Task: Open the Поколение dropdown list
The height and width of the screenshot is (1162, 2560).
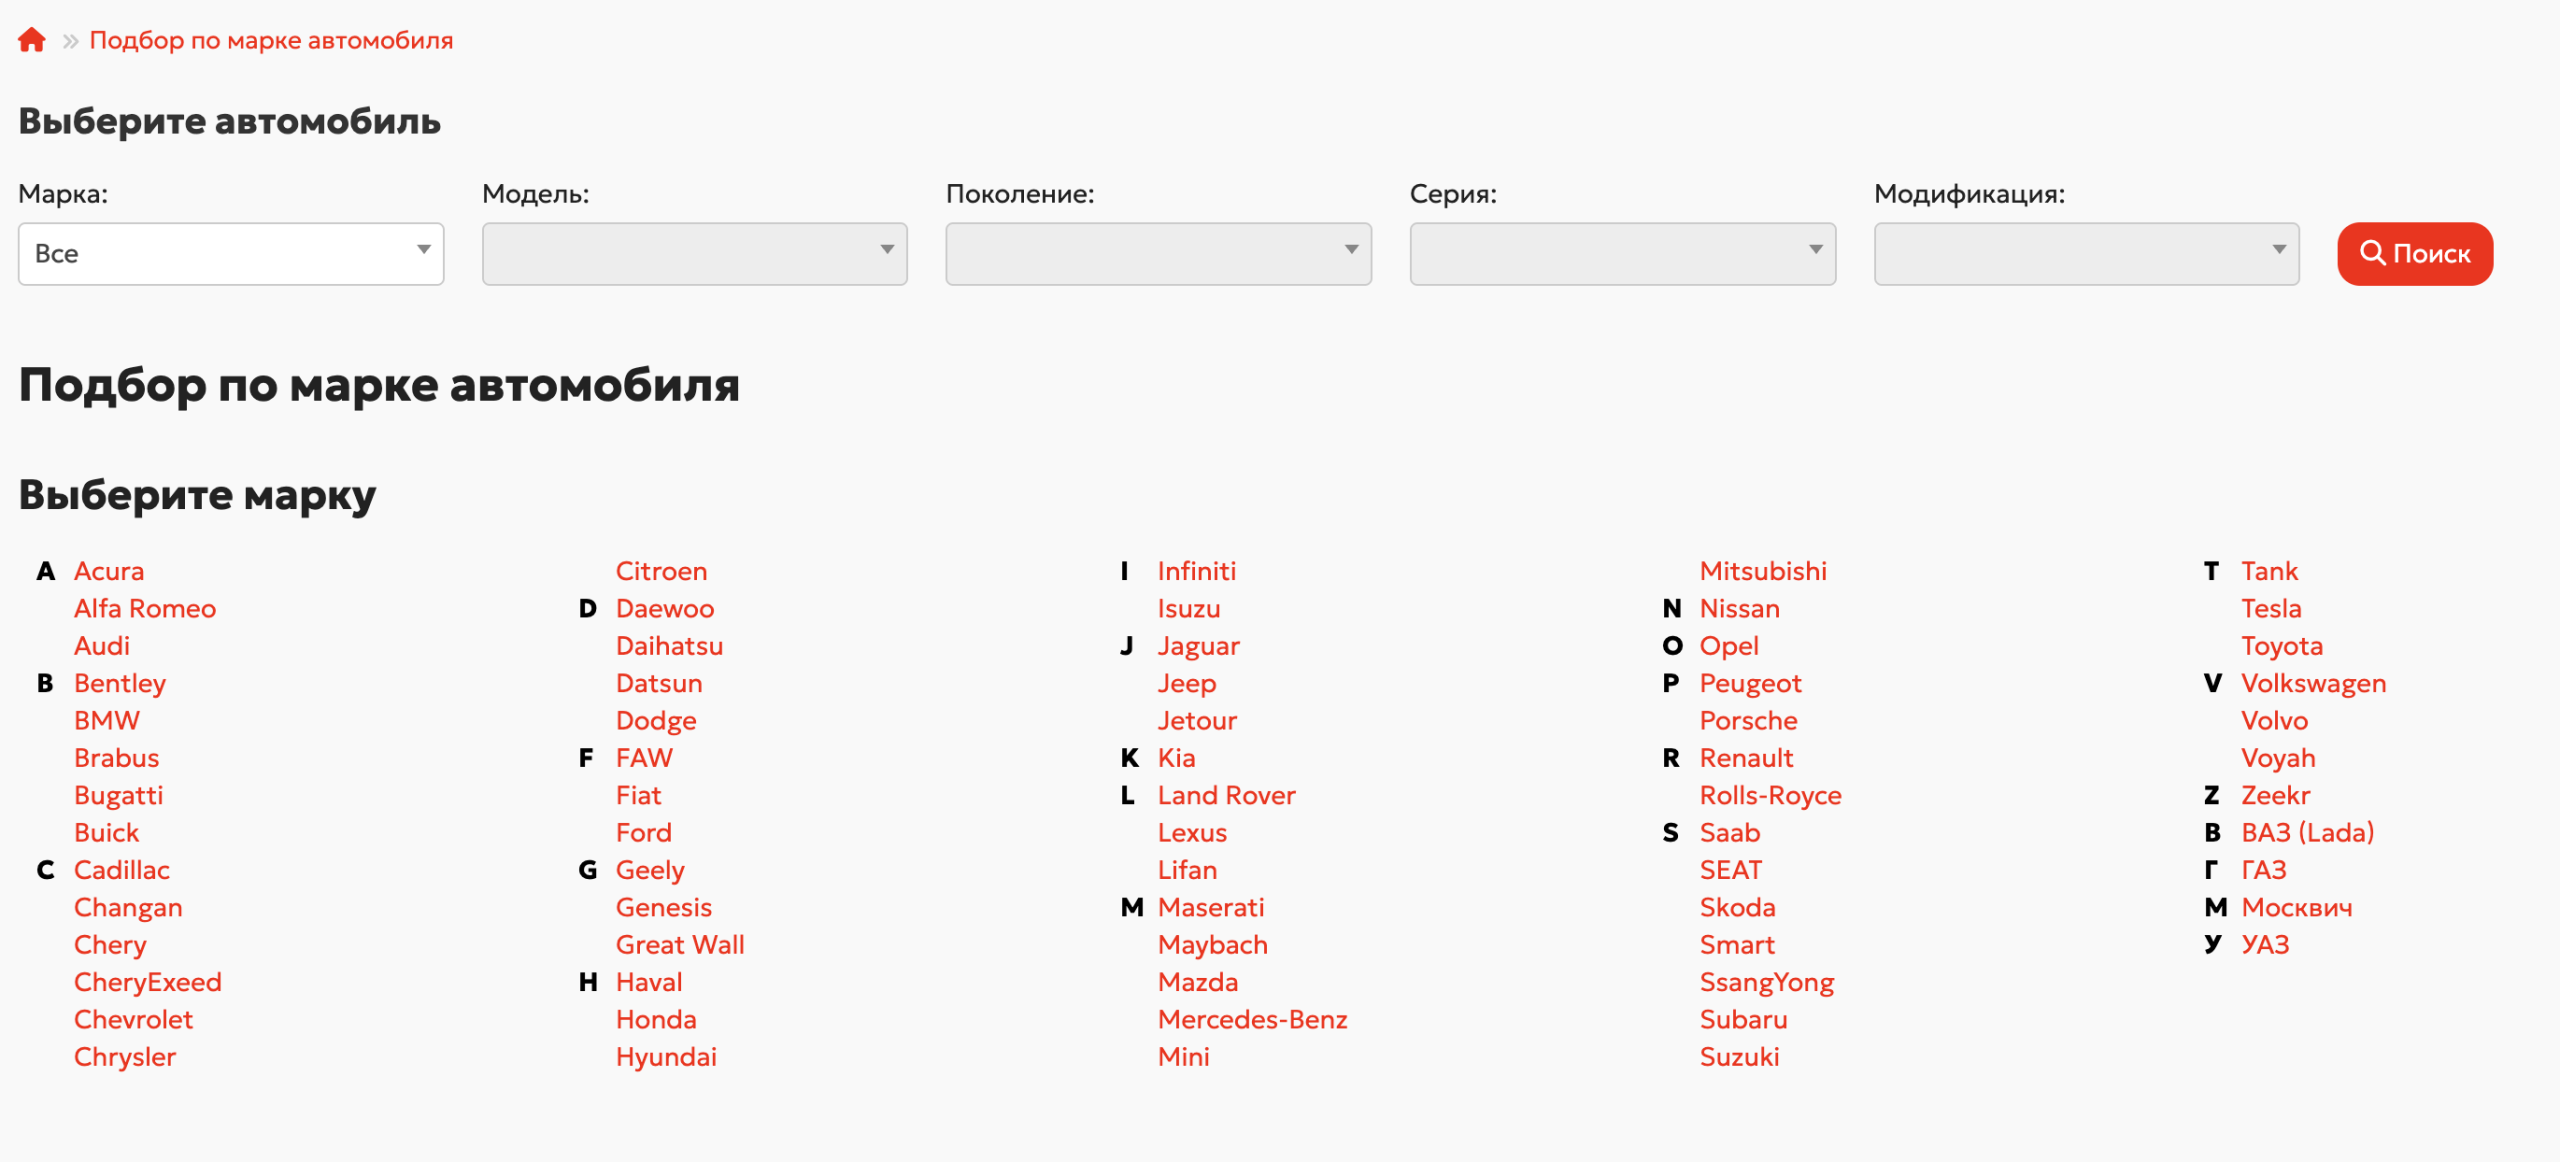Action: point(1158,254)
